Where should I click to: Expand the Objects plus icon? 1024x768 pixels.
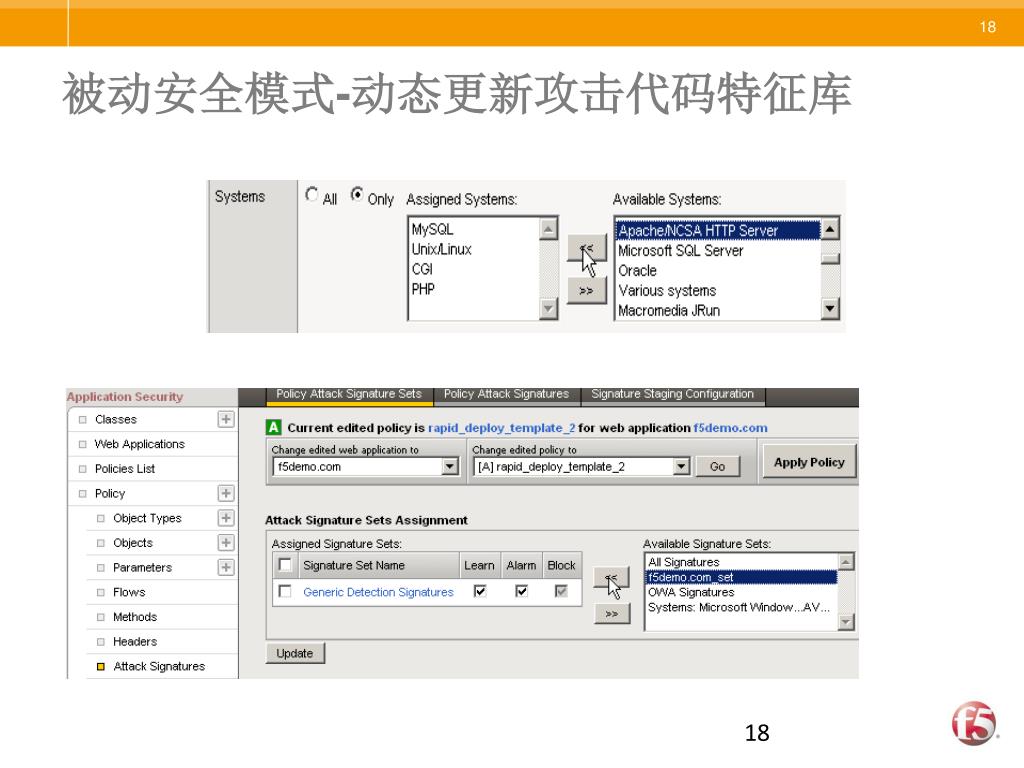pos(226,543)
